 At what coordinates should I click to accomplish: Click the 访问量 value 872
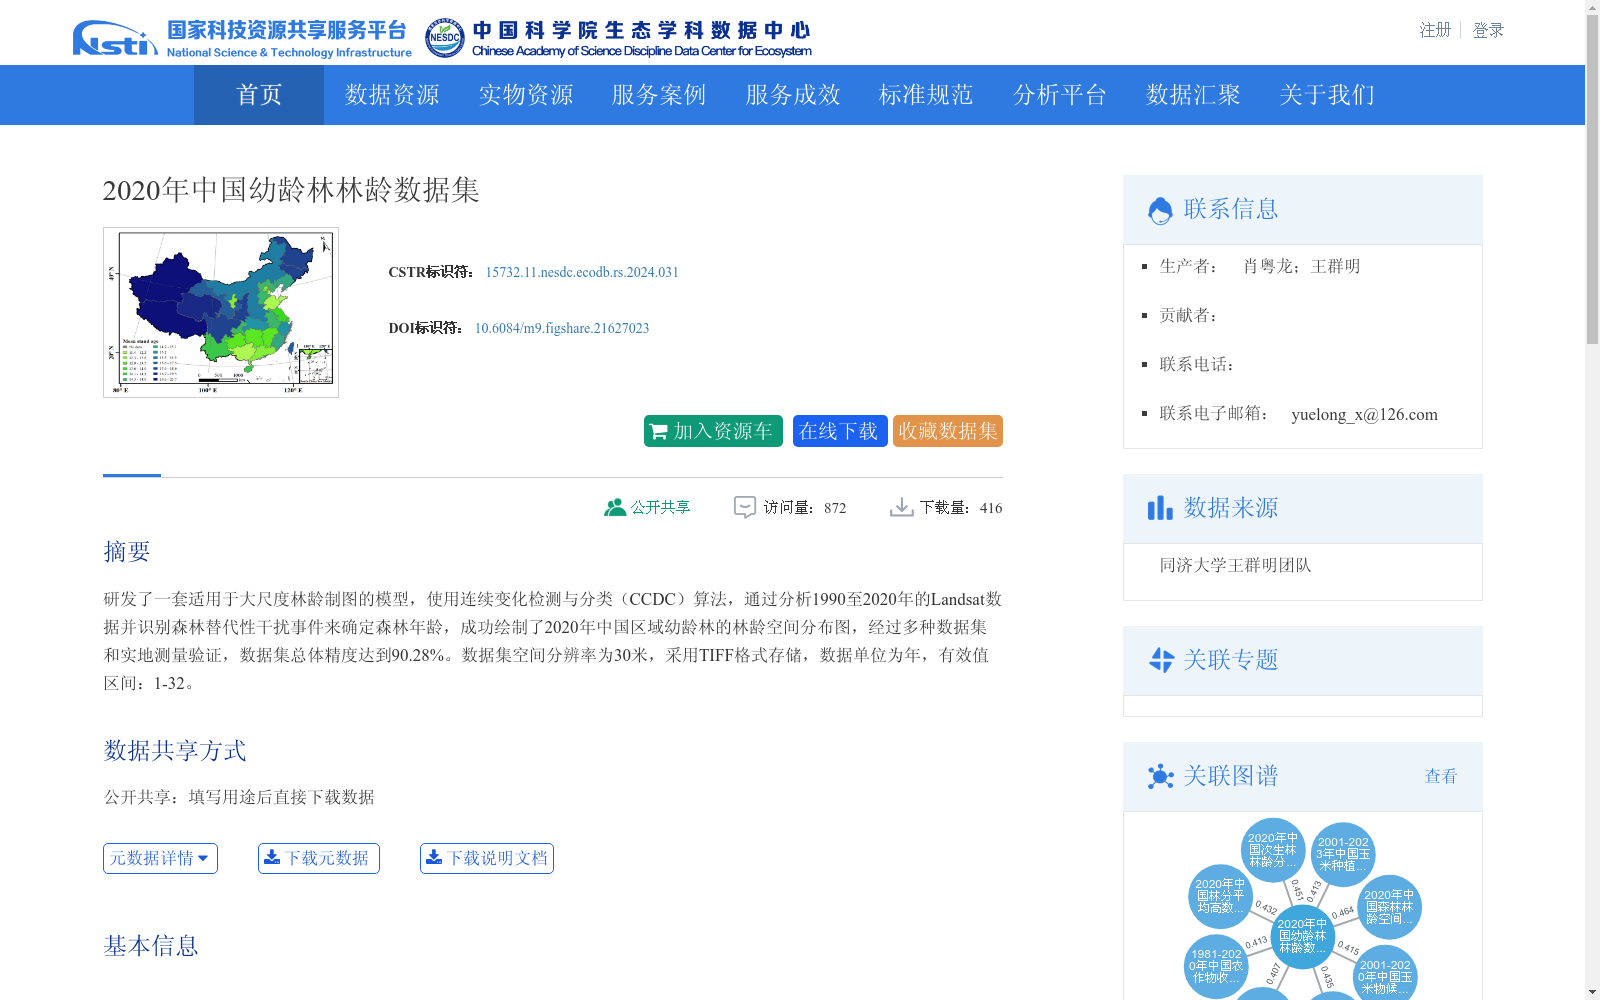[x=835, y=508]
